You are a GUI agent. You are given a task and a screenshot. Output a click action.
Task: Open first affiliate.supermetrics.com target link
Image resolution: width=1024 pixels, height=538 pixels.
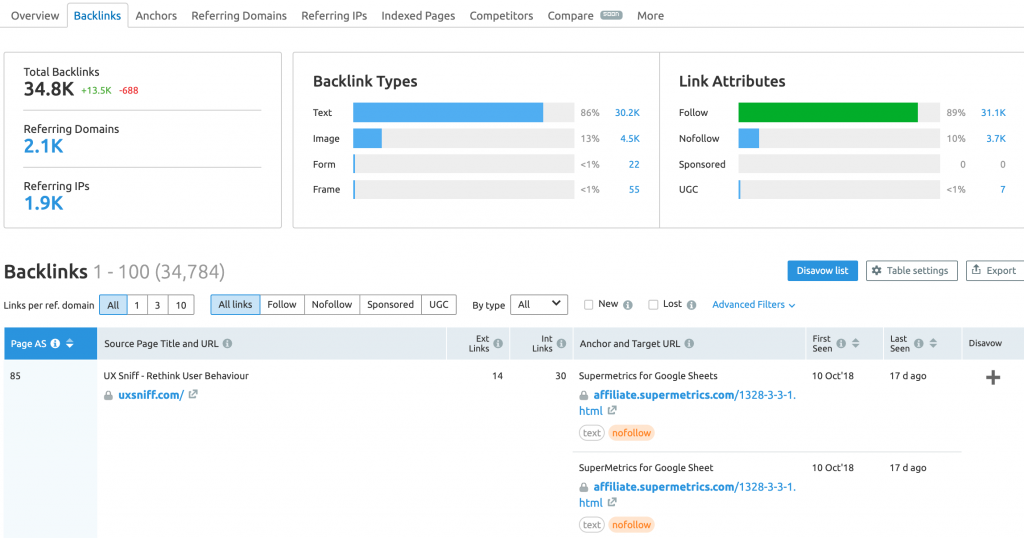coord(688,403)
